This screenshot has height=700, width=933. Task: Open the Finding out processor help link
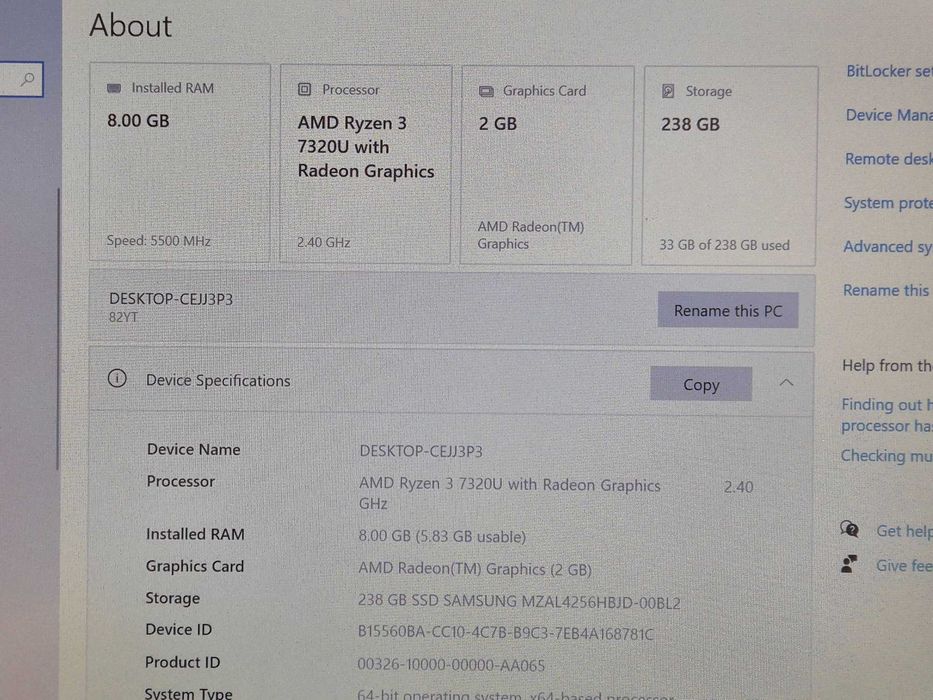pyautogui.click(x=887, y=415)
